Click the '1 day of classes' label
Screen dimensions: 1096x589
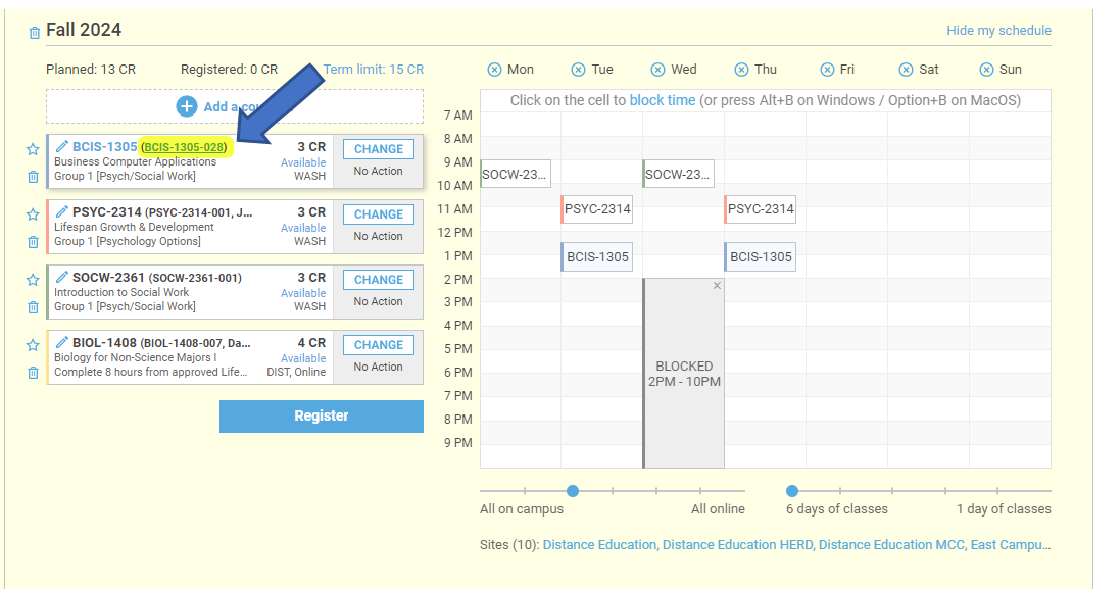(1004, 509)
